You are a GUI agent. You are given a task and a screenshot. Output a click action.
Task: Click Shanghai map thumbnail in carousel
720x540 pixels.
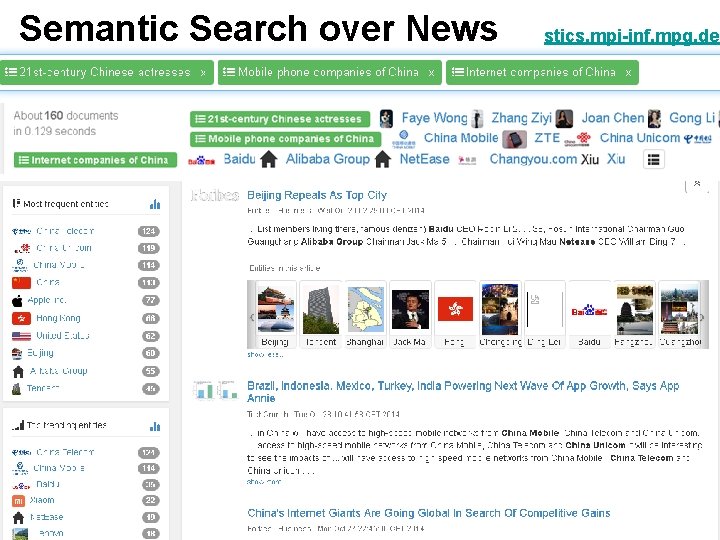tap(366, 309)
